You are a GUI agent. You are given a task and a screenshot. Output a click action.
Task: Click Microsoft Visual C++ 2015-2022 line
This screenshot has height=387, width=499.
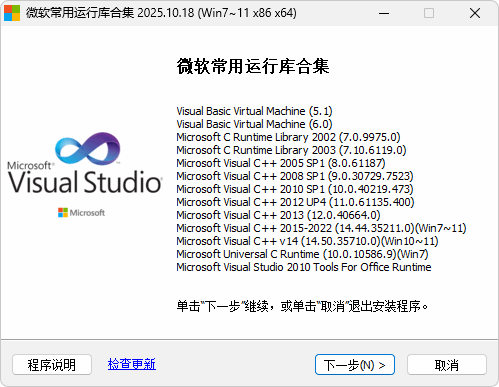[321, 228]
